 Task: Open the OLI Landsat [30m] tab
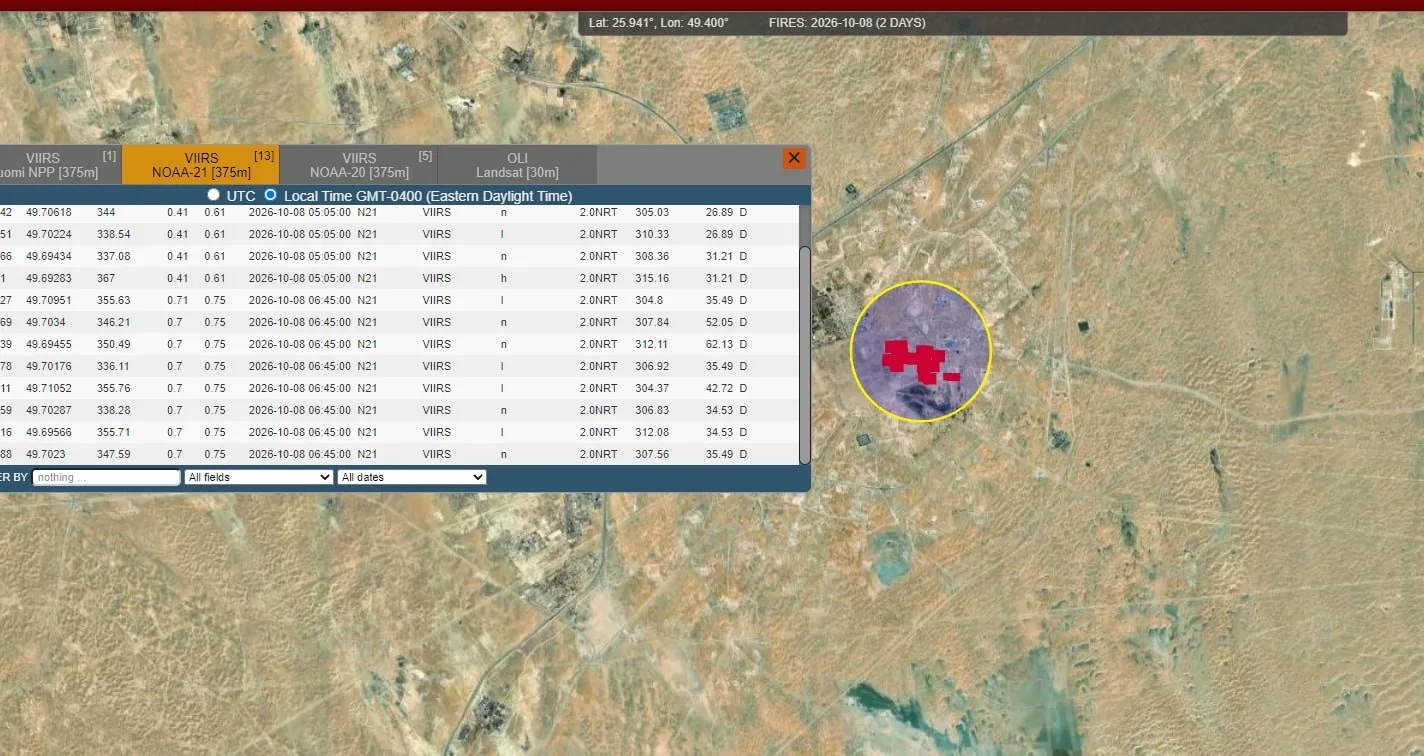517,165
